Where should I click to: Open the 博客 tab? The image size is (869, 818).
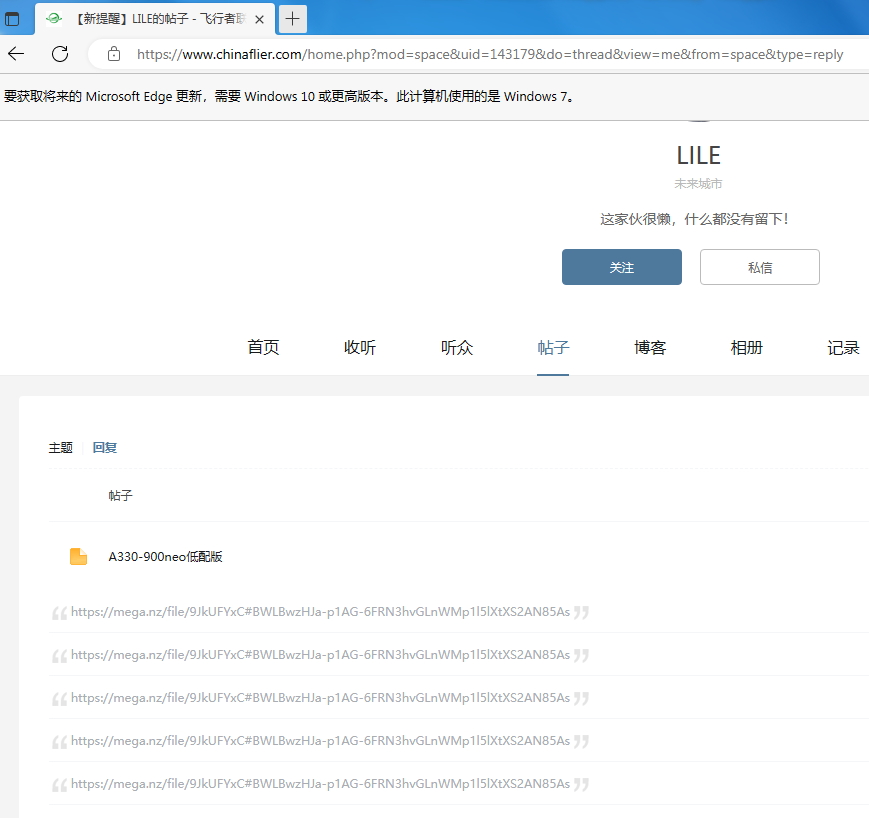pos(649,347)
